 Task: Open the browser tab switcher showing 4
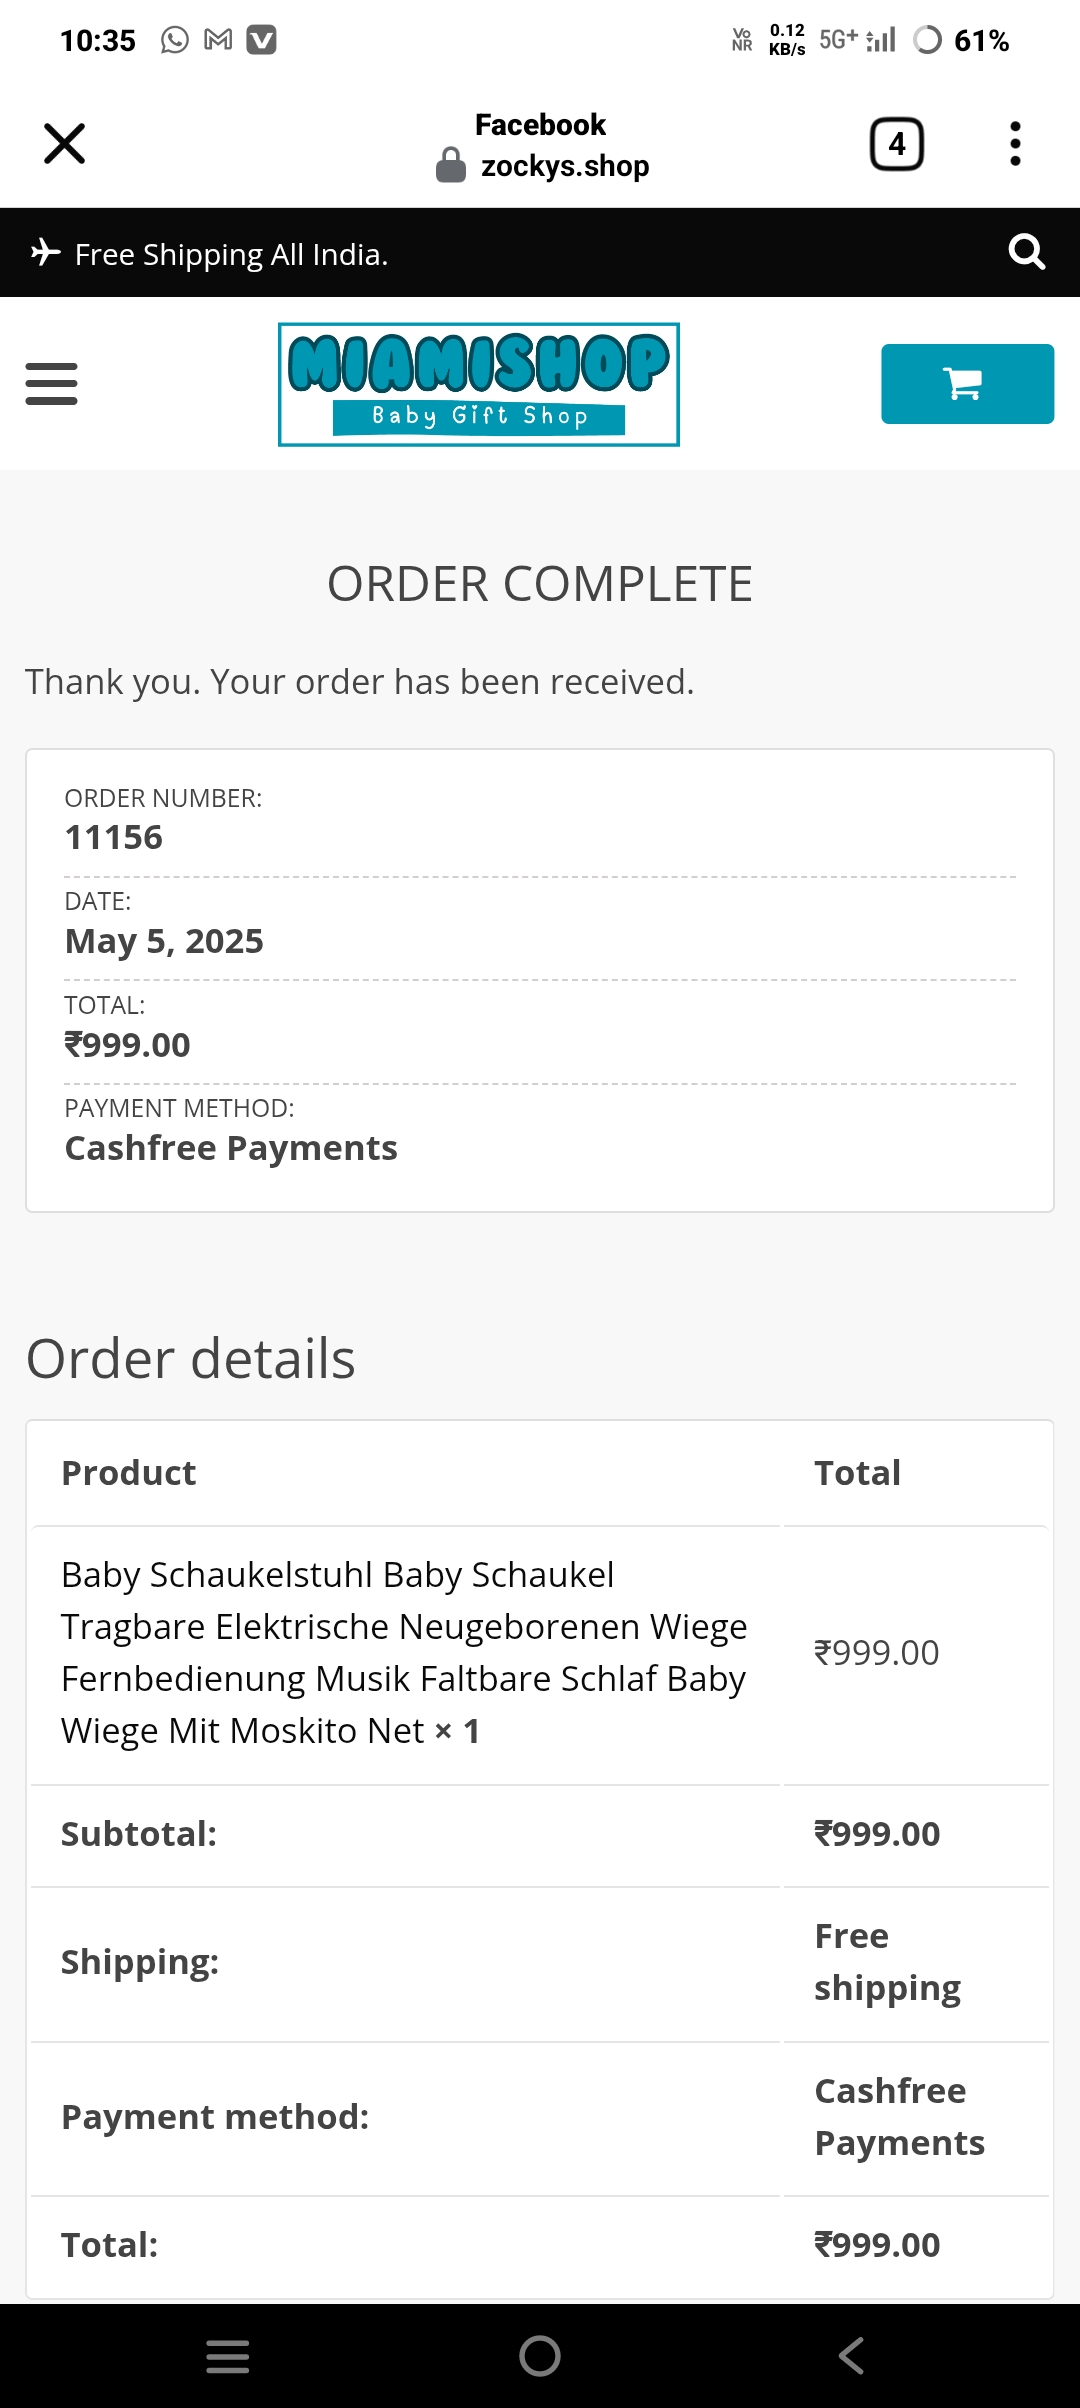click(896, 145)
